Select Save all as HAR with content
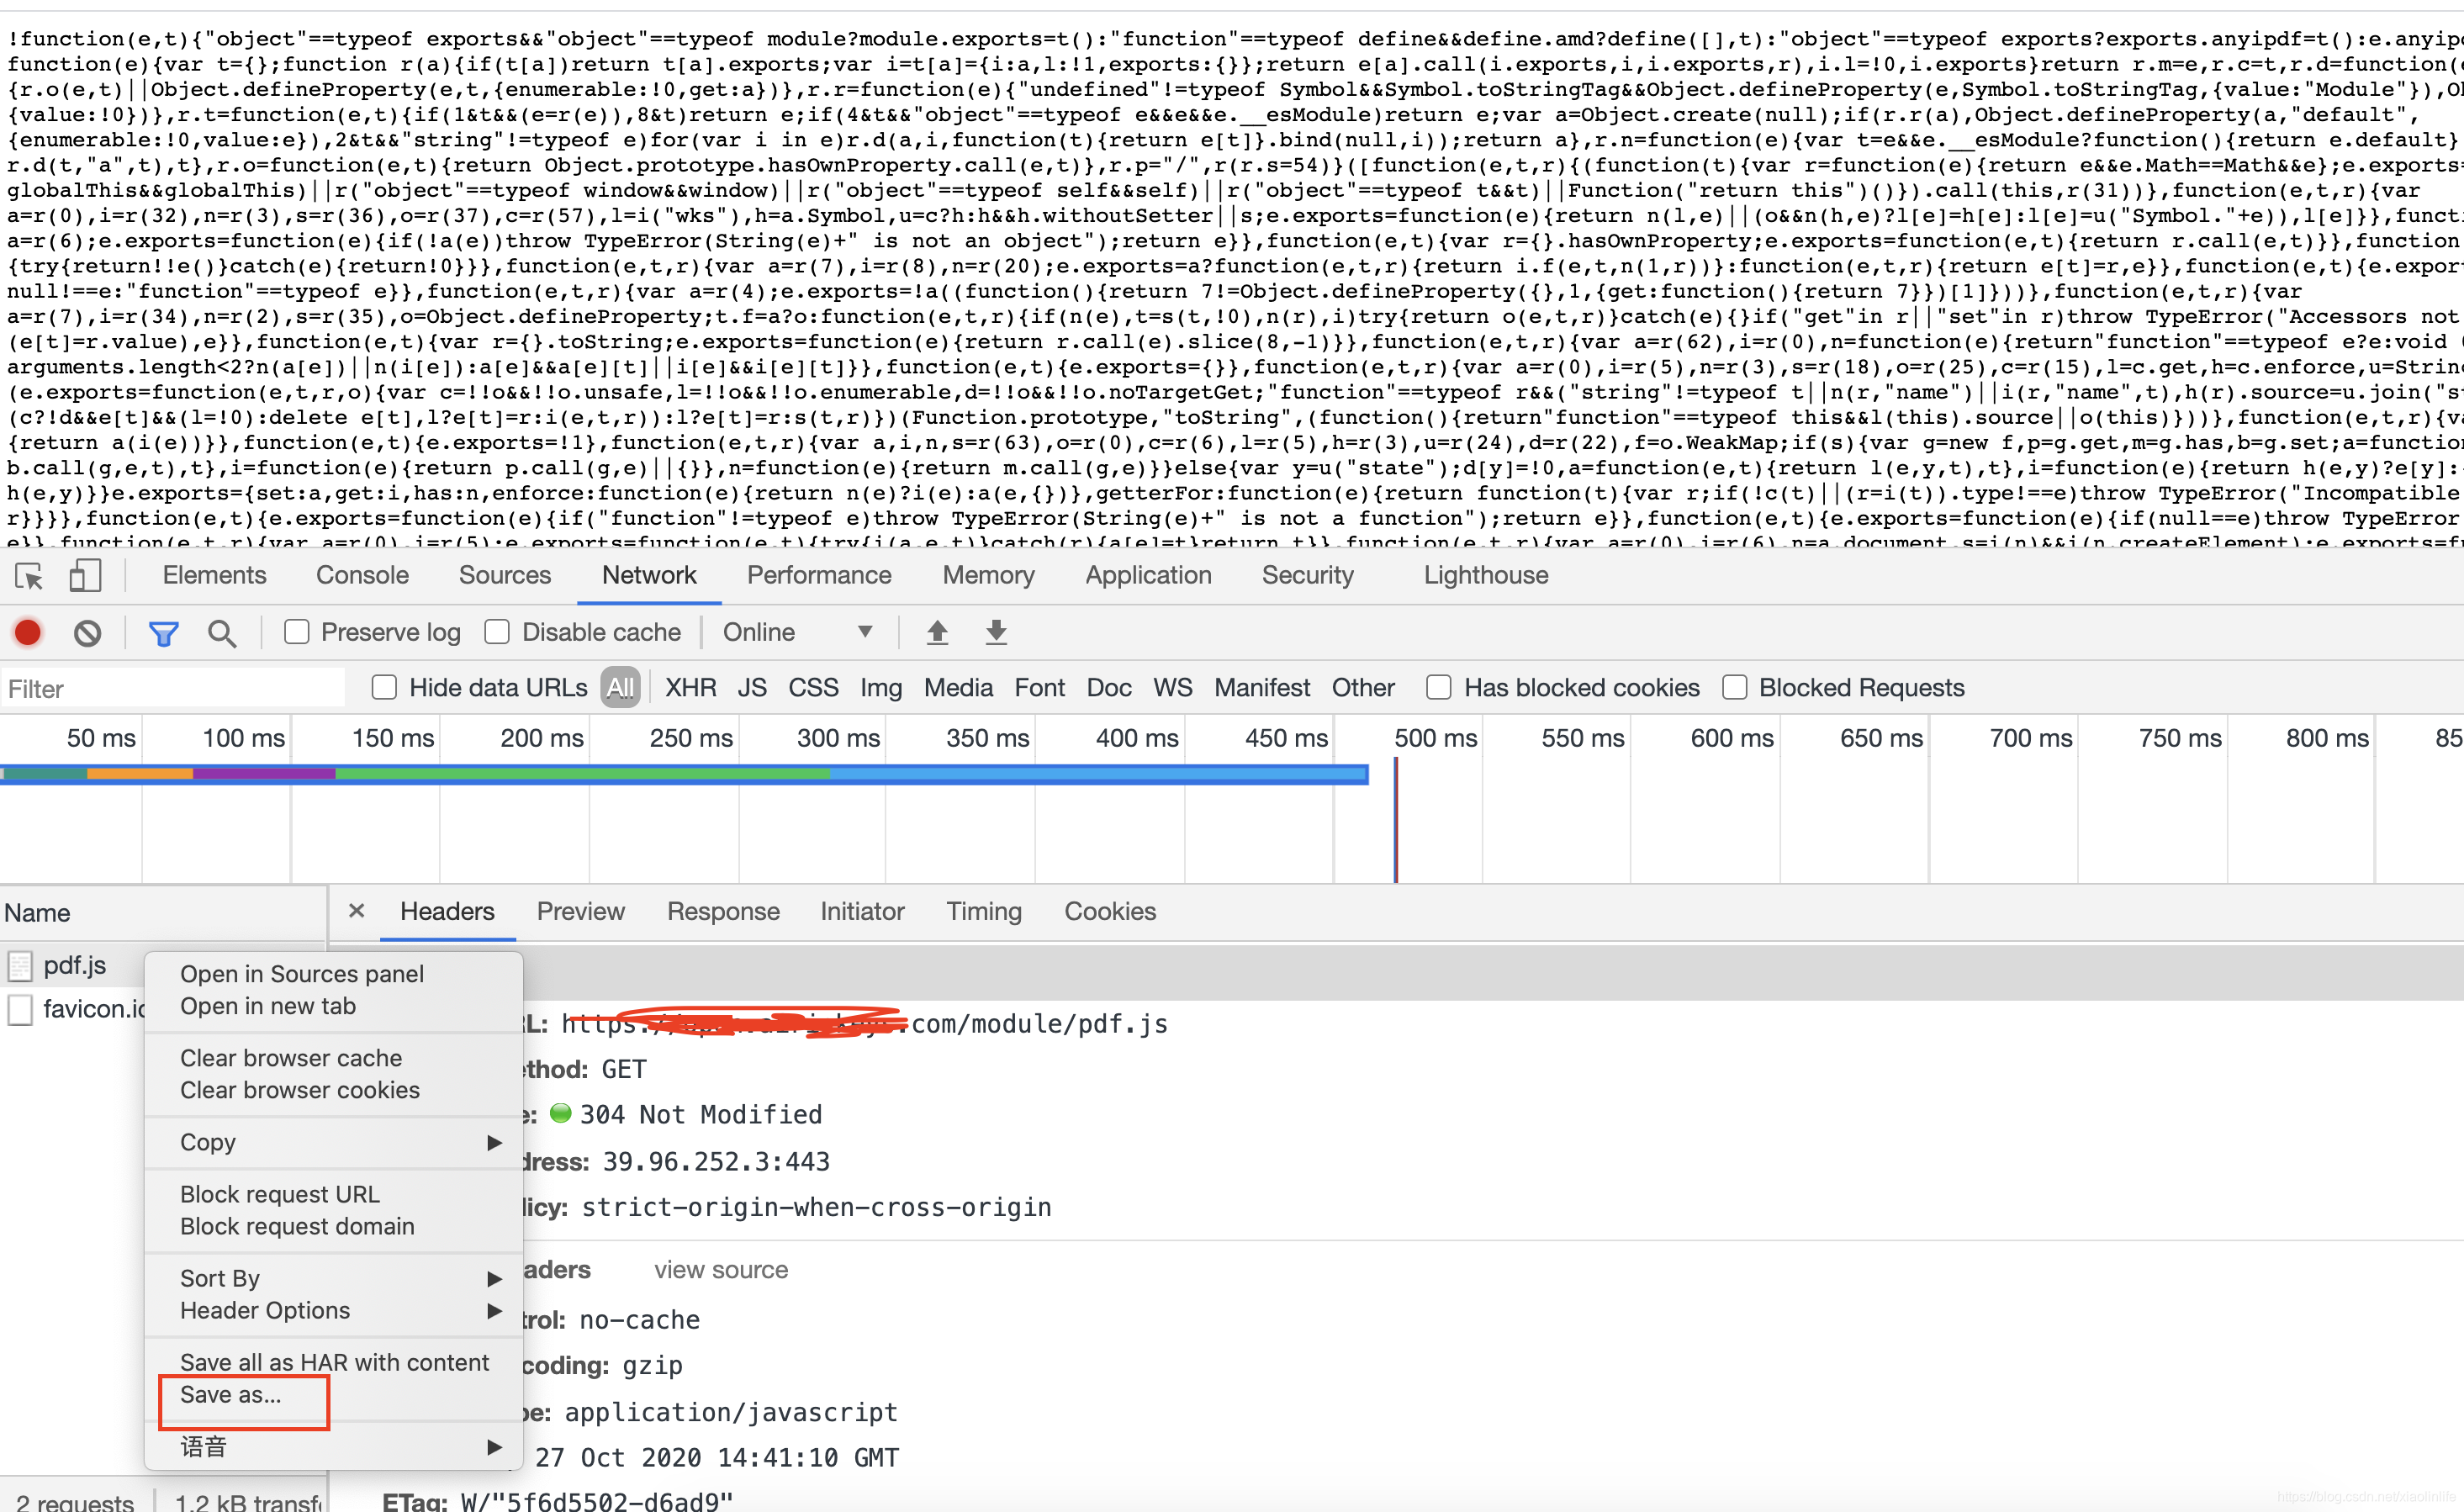 tap(335, 1361)
